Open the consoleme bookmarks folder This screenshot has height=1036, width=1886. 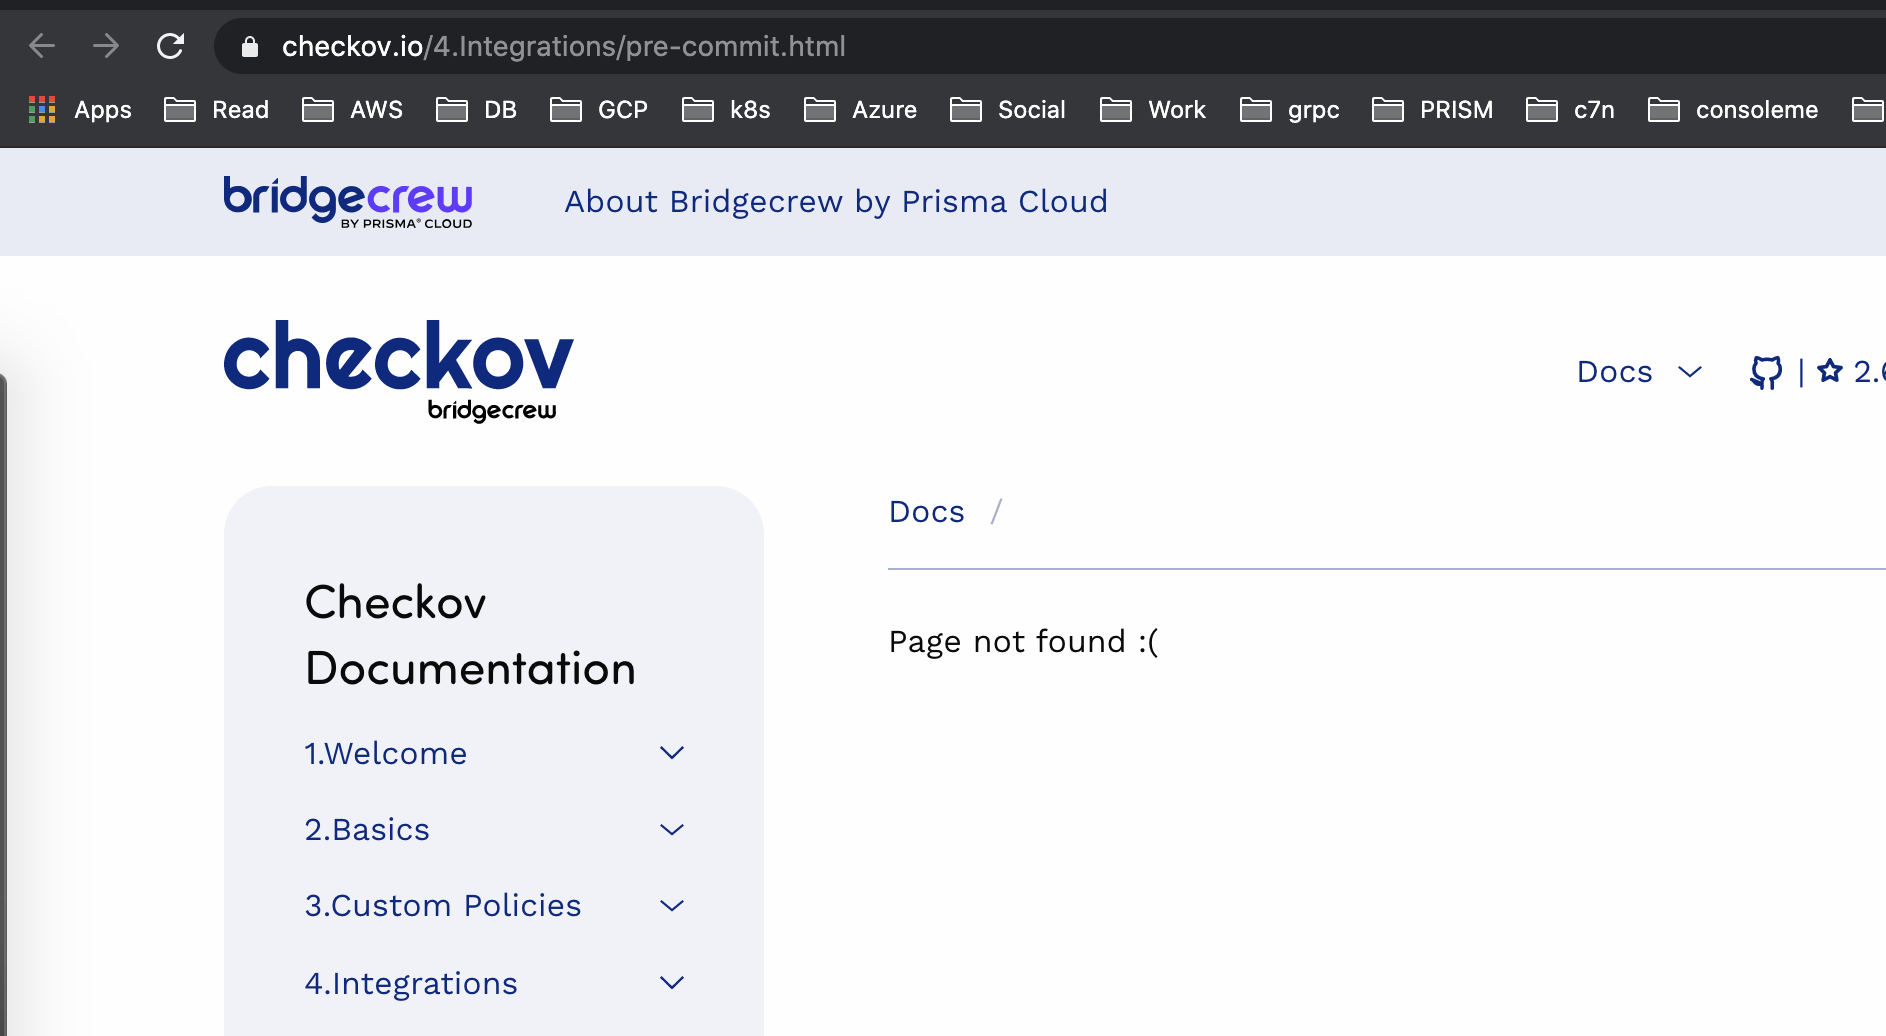click(1733, 110)
